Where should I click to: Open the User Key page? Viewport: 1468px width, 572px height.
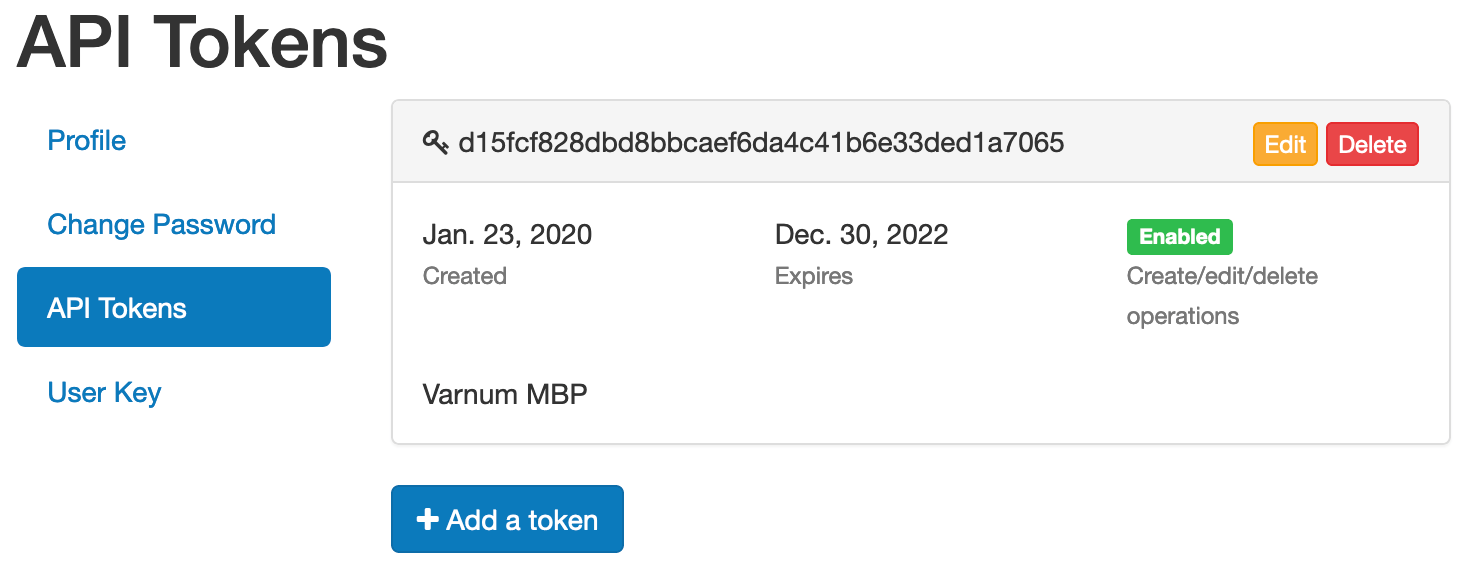click(104, 392)
